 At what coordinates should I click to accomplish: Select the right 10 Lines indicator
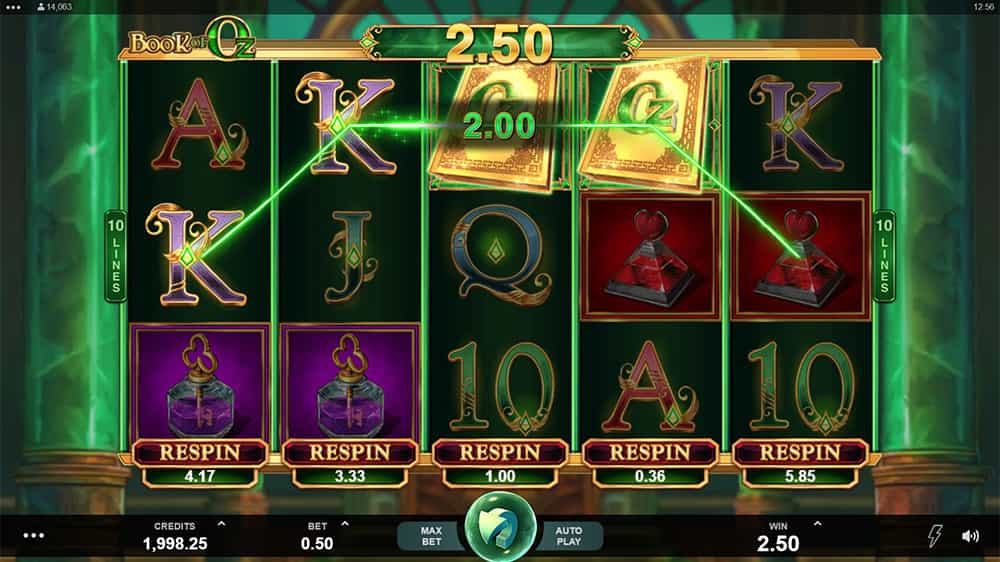click(x=884, y=256)
